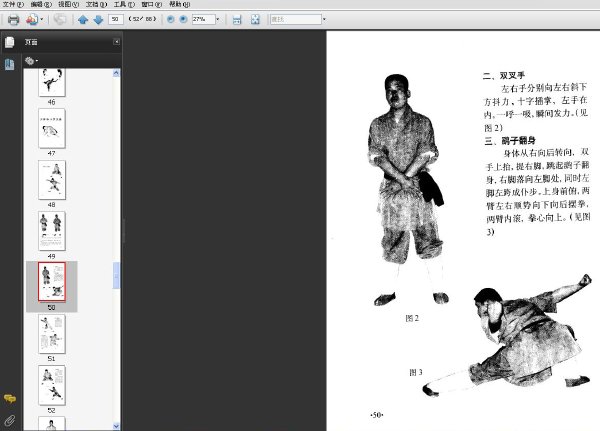Click the zoom out button
This screenshot has height=431, width=600.
pyautogui.click(x=171, y=19)
